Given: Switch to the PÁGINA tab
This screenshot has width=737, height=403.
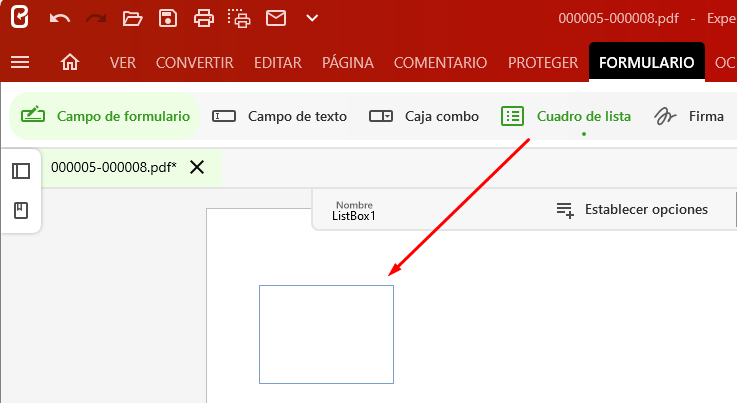Looking at the screenshot, I should 348,63.
